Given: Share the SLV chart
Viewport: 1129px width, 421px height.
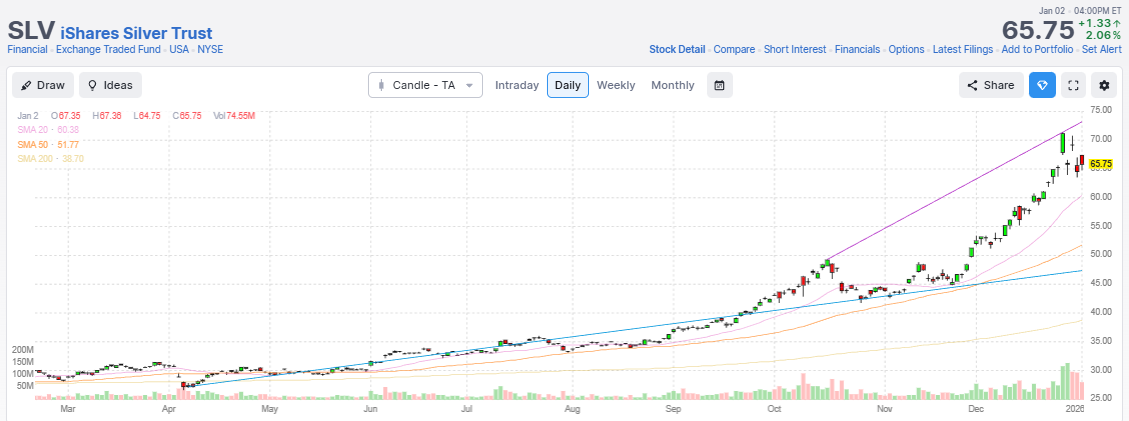Looking at the screenshot, I should 991,85.
